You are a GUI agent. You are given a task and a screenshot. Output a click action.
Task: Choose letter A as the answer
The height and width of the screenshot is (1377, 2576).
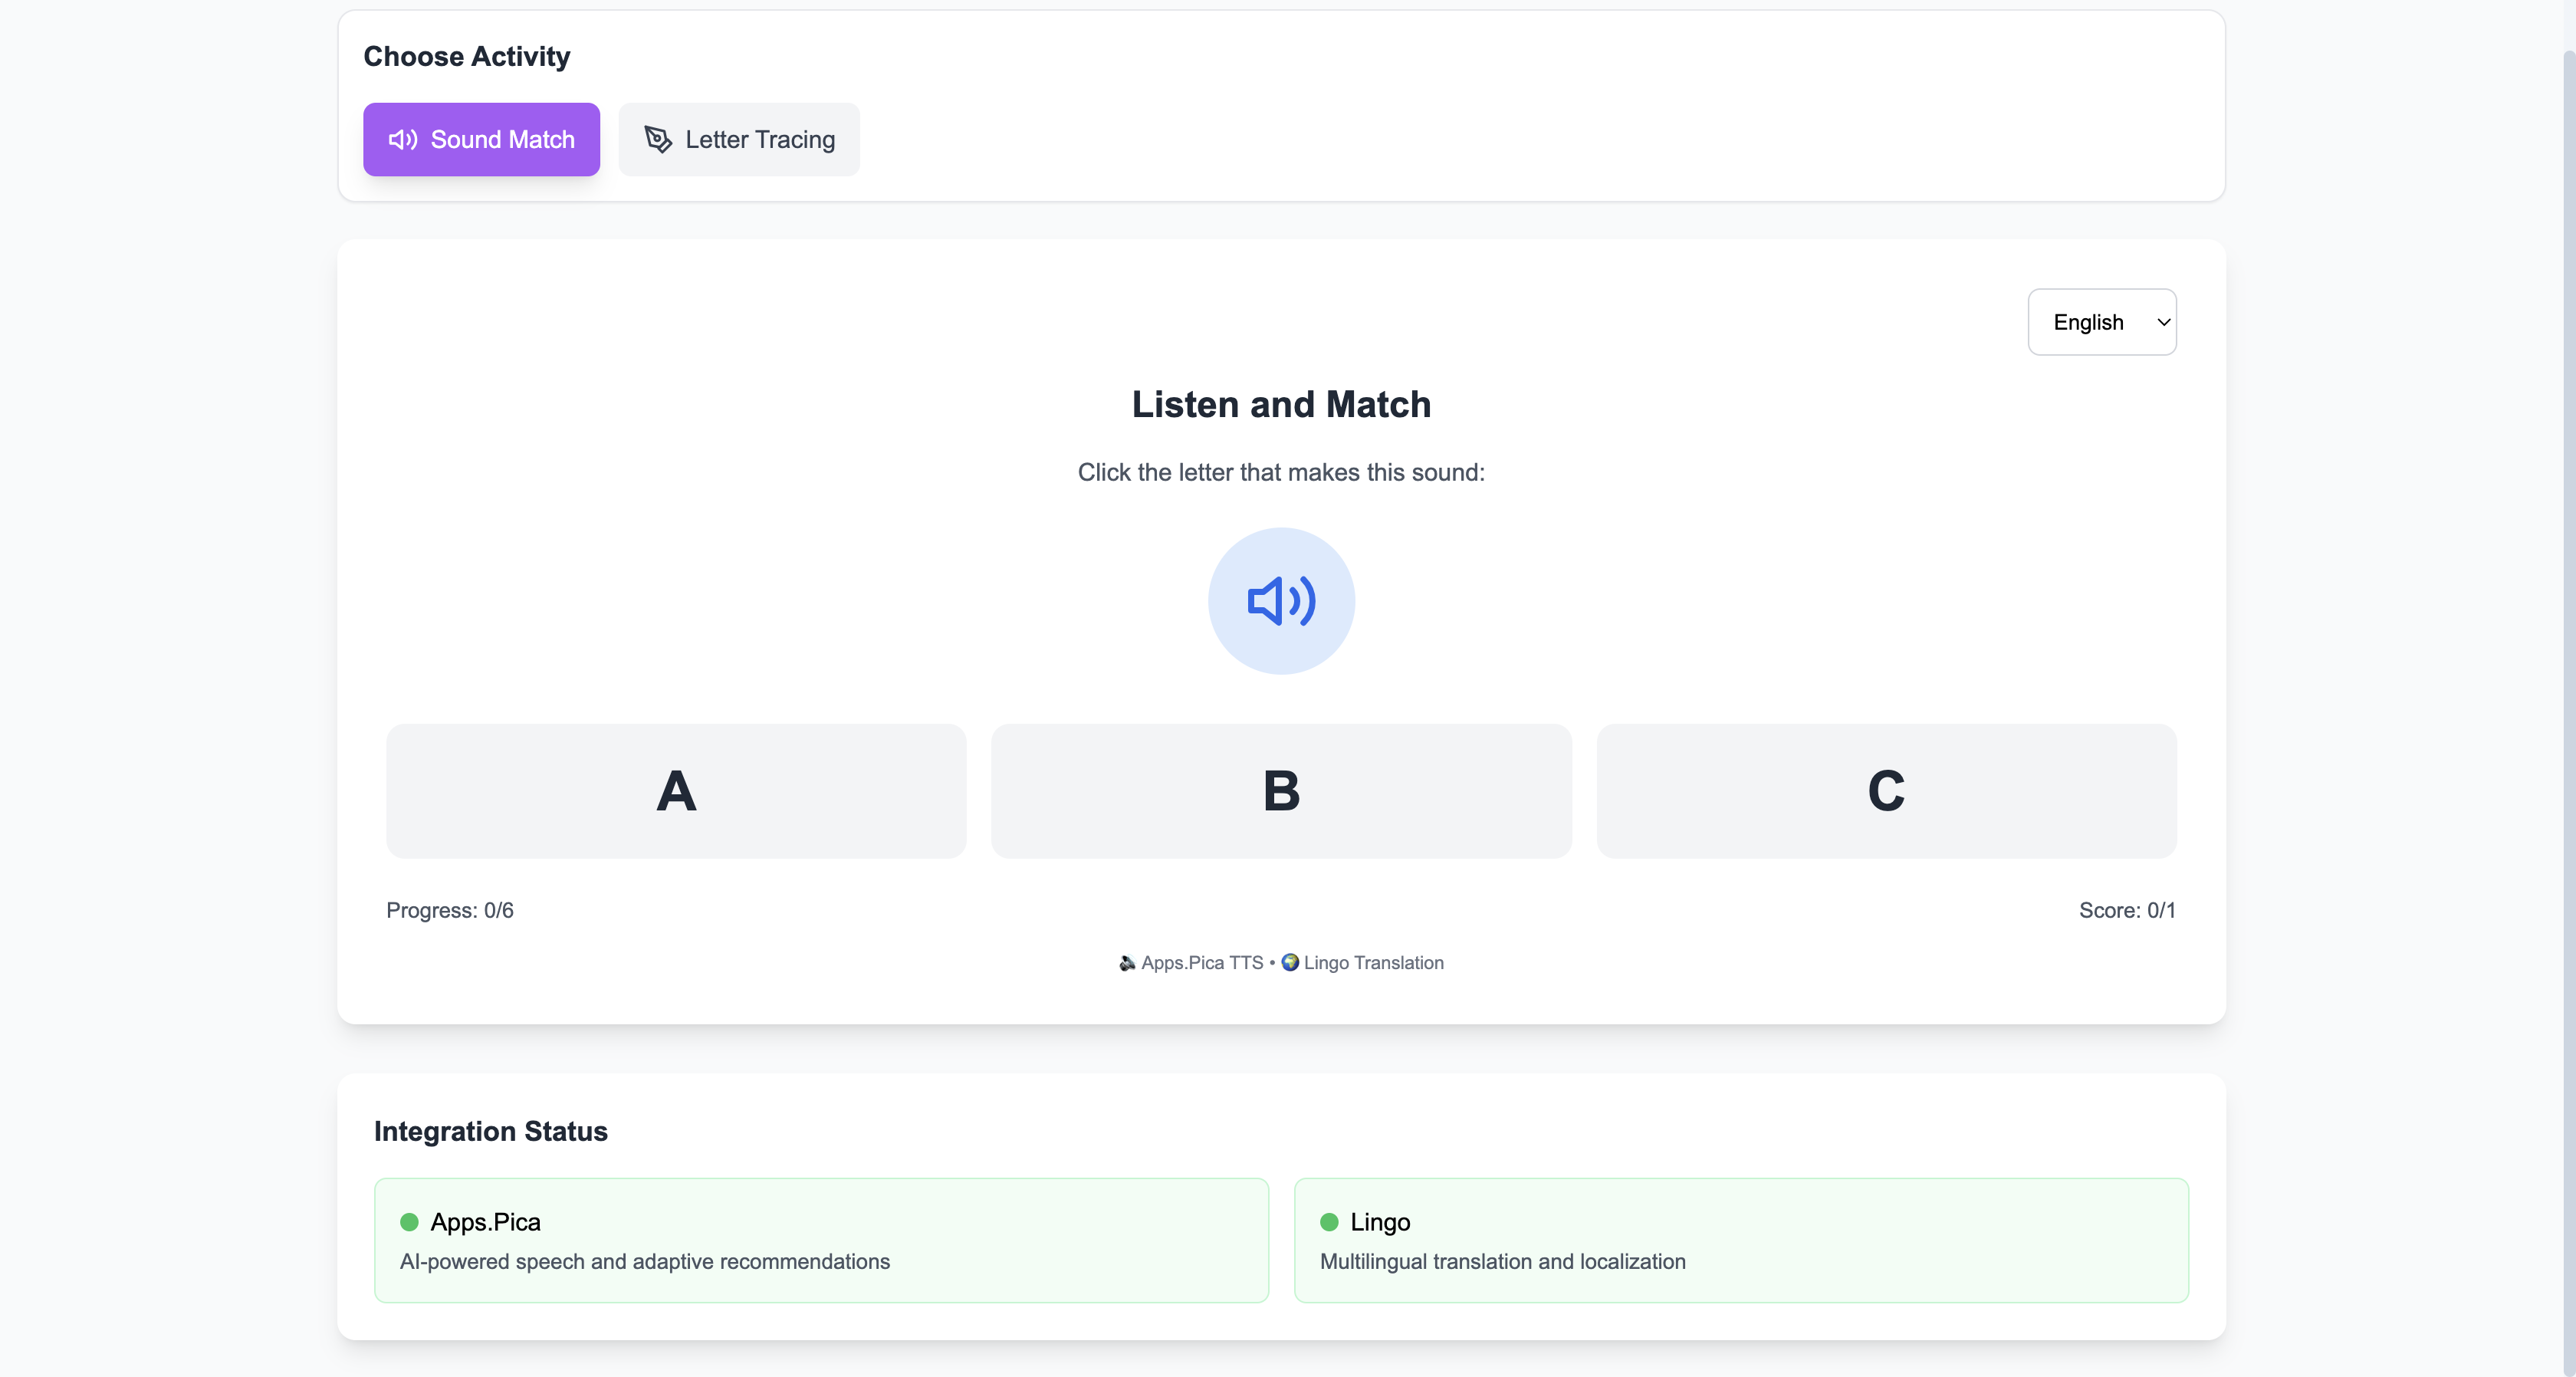coord(676,791)
